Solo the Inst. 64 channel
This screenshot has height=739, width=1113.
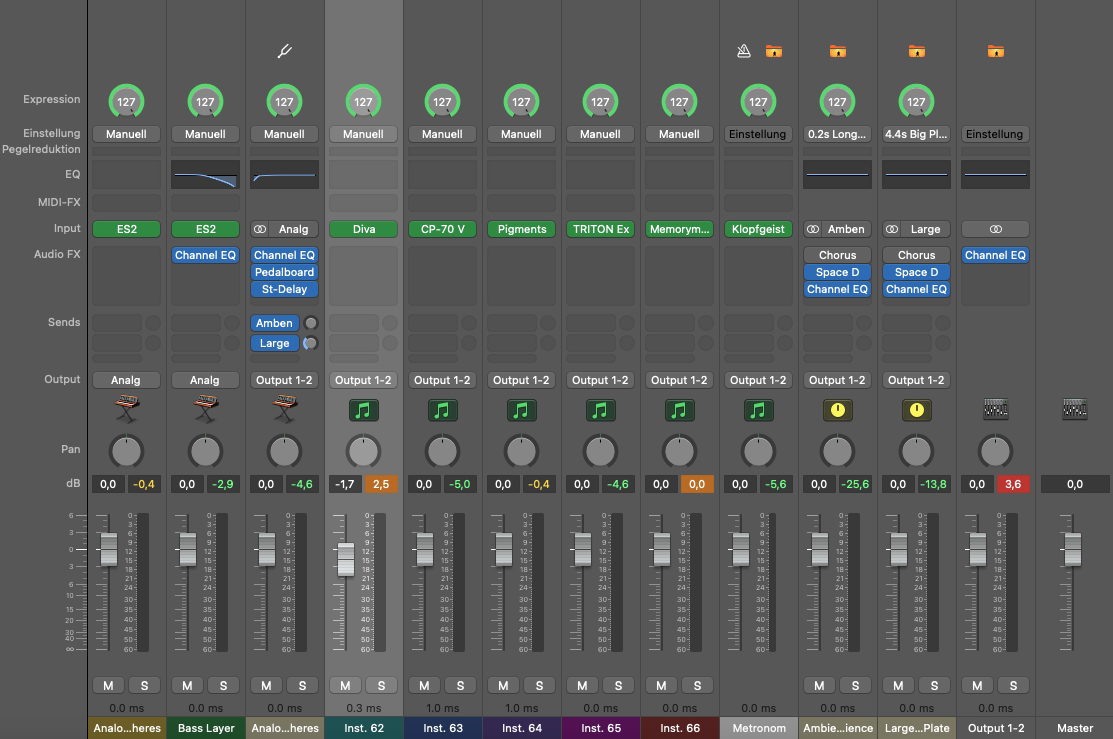[x=539, y=685]
